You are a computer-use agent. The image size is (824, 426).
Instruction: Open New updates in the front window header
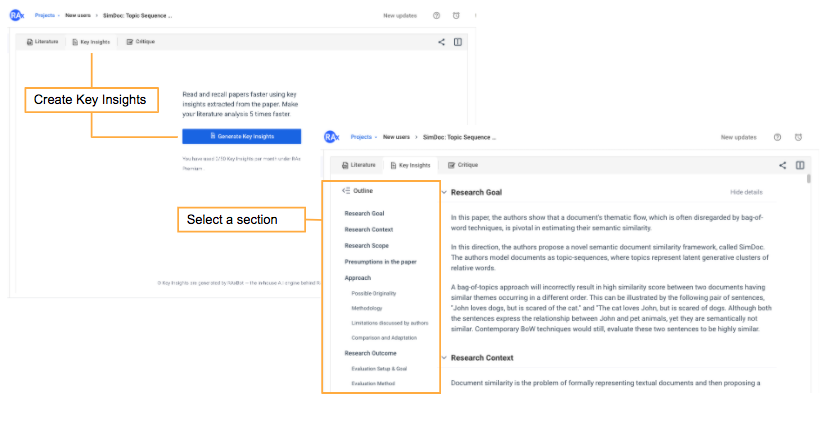point(738,137)
